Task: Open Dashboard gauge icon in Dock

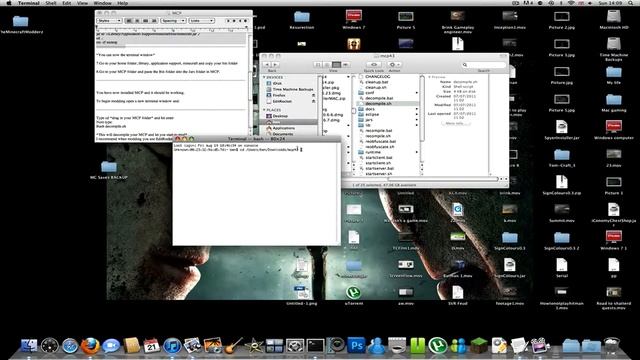Action: pyautogui.click(x=49, y=346)
